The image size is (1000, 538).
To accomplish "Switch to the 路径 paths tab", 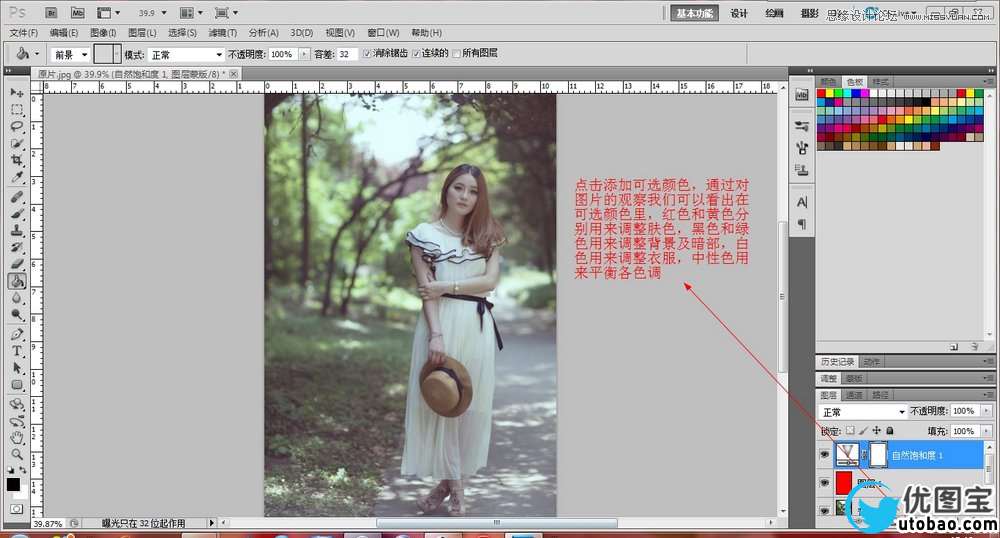I will pos(879,395).
